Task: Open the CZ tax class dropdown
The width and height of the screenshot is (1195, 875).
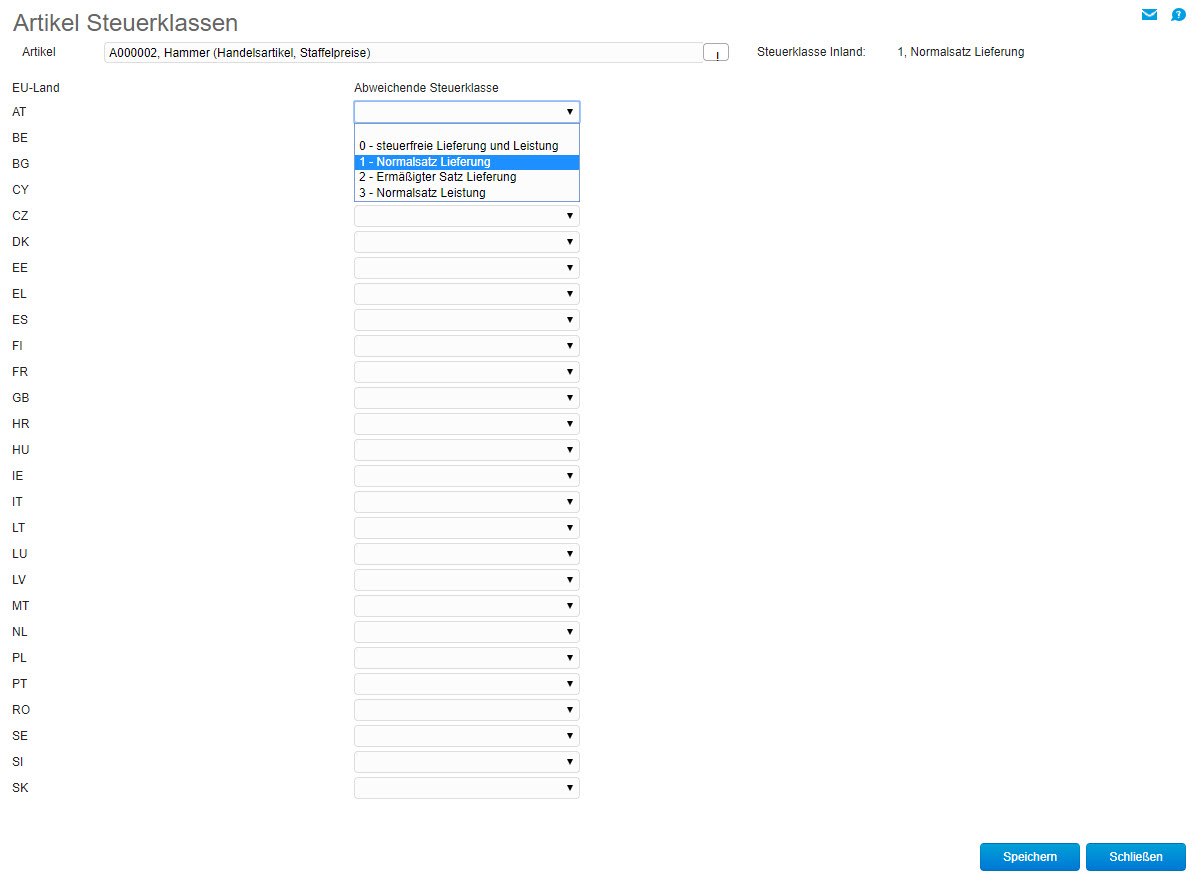Action: click(466, 216)
